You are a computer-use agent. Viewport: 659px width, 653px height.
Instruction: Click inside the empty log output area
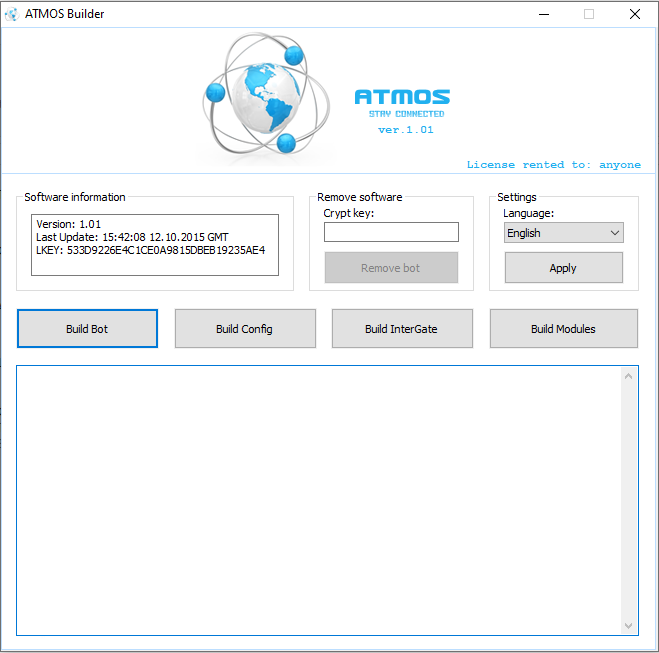(319, 500)
